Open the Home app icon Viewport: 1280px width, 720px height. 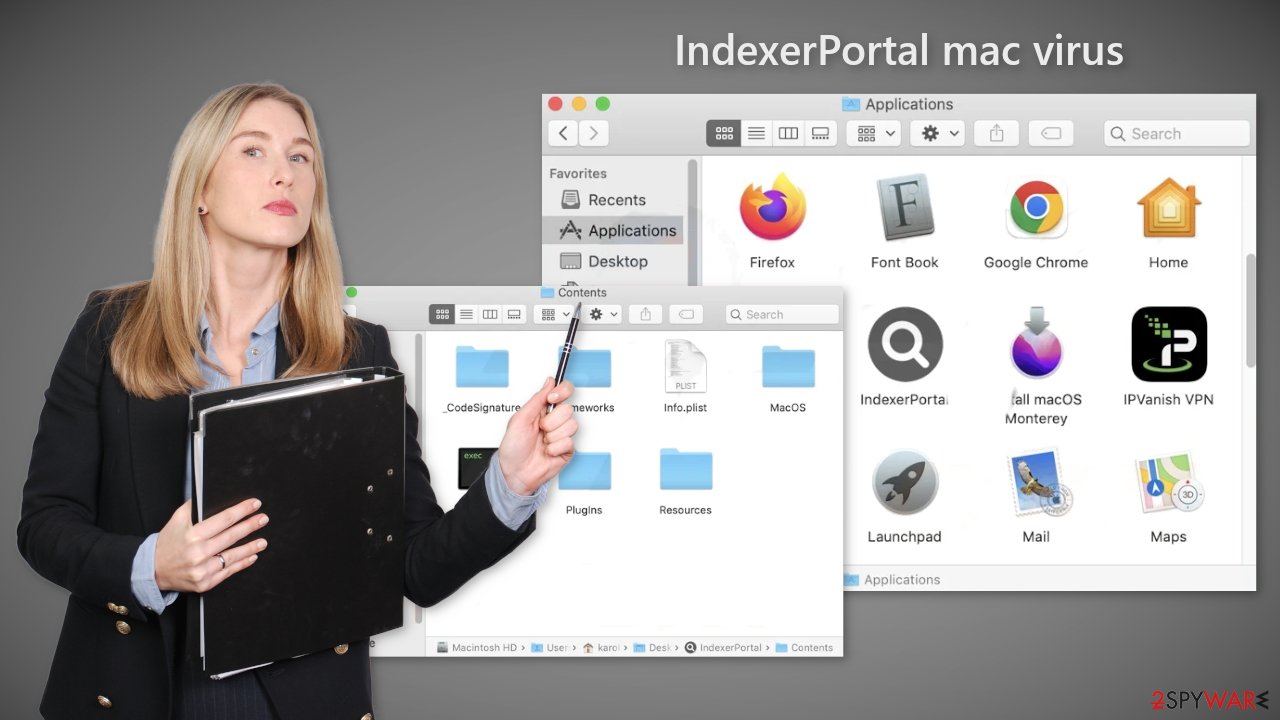pos(1168,208)
